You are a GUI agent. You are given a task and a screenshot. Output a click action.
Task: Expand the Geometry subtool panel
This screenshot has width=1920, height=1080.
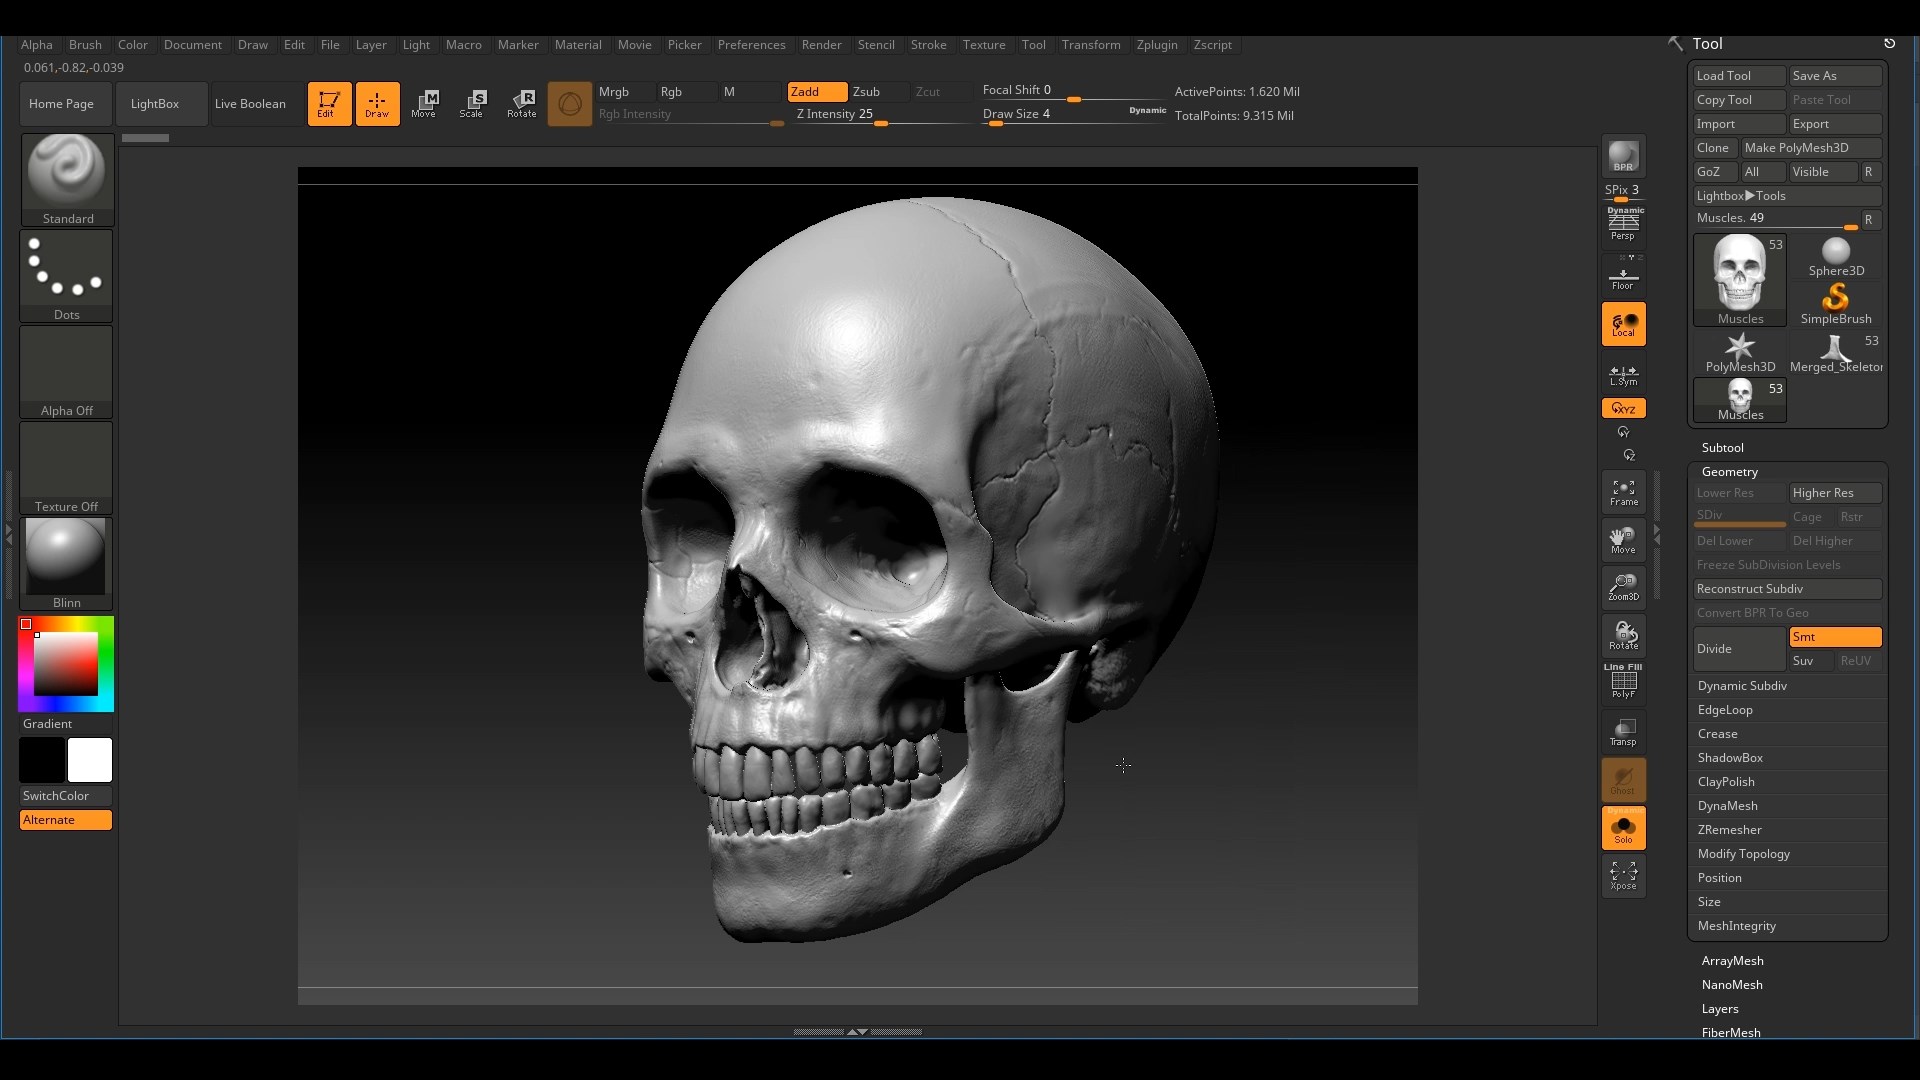click(1730, 471)
